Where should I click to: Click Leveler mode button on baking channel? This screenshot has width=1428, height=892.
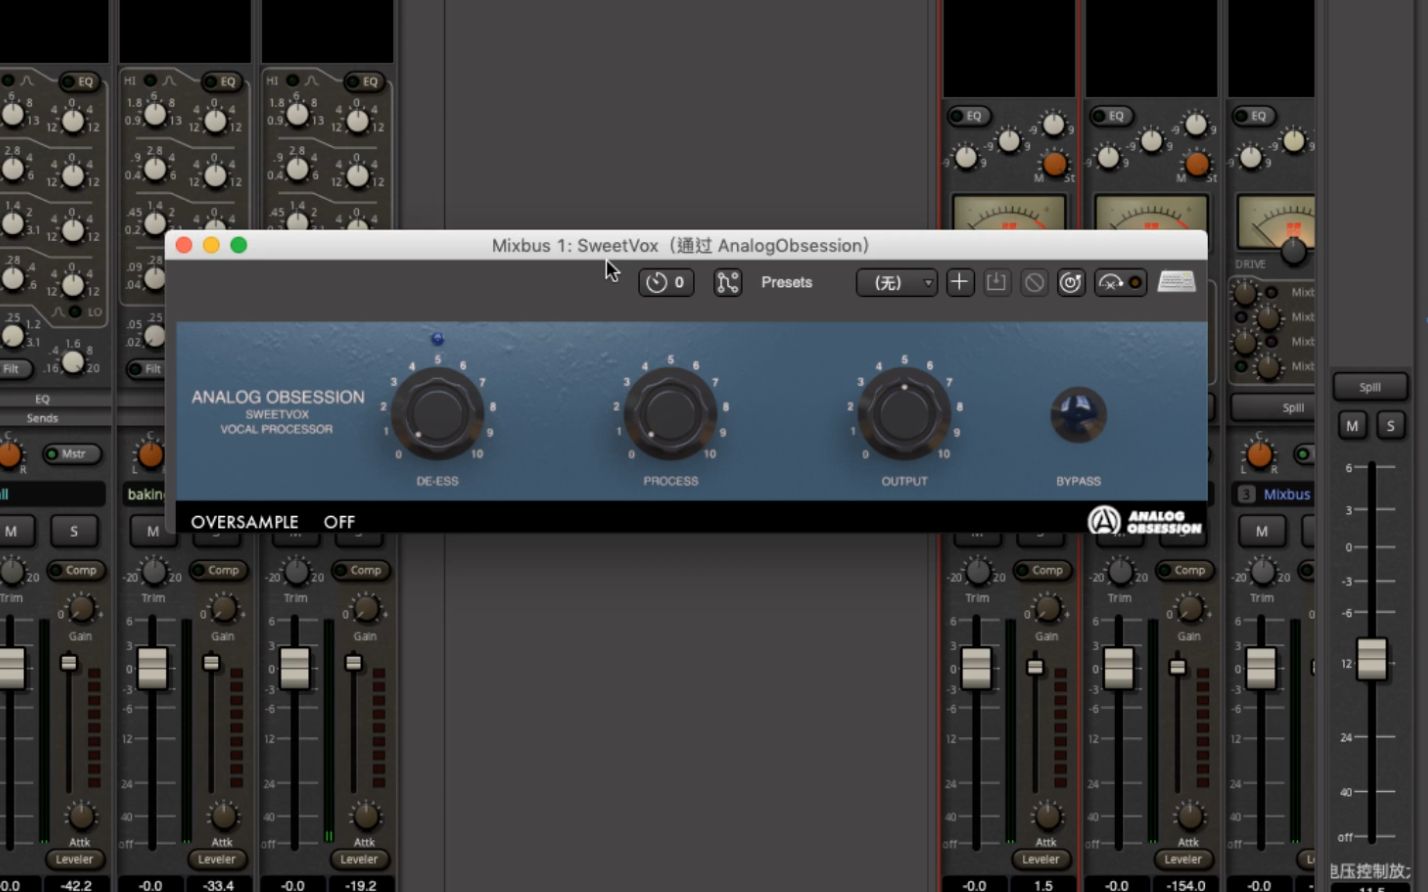click(x=217, y=859)
